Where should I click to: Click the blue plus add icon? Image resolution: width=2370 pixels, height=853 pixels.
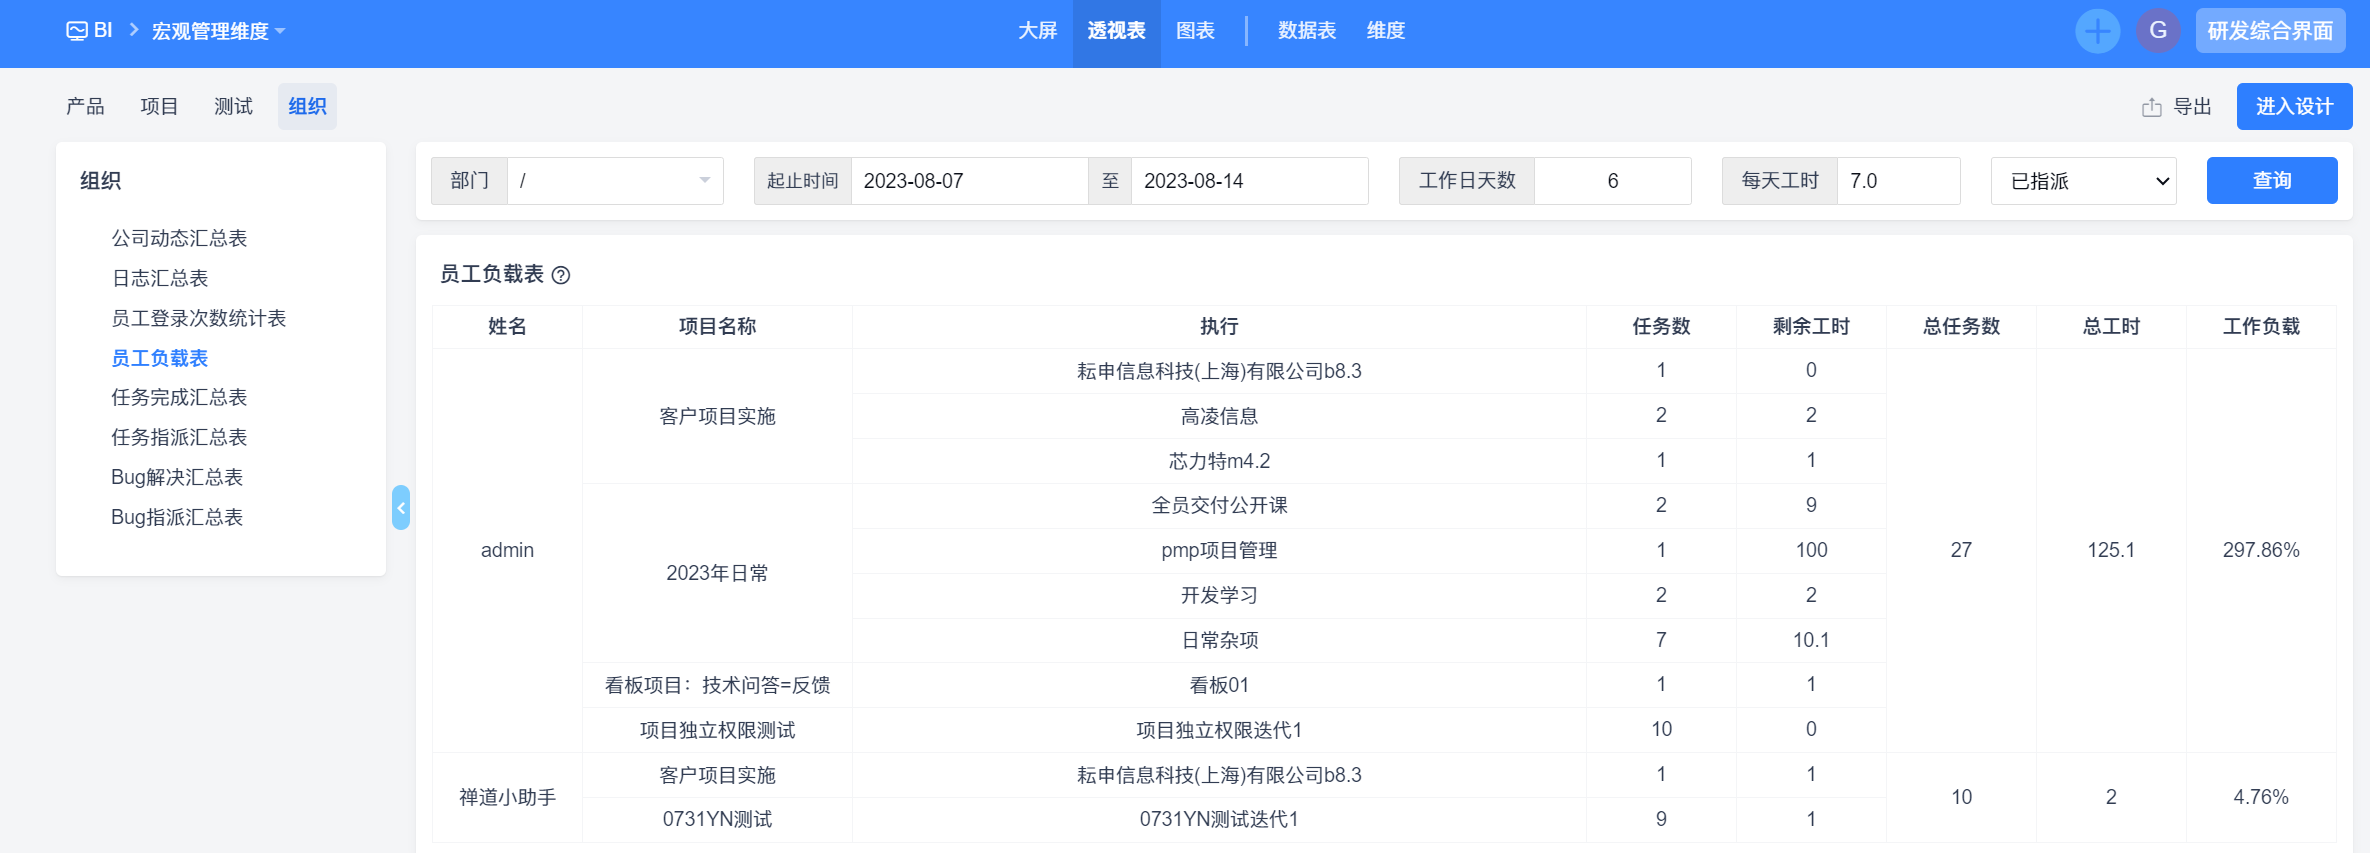point(2097,31)
